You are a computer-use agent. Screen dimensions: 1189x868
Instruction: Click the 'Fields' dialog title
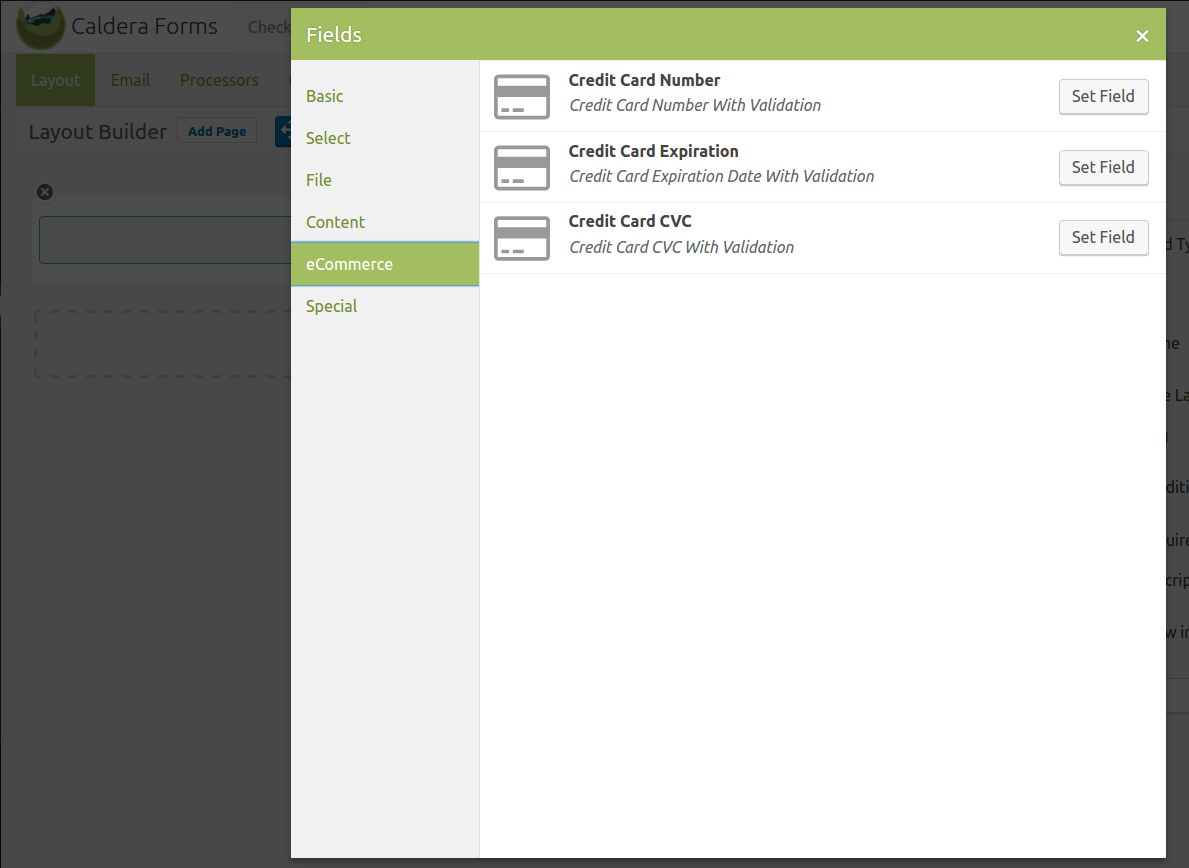(x=334, y=35)
